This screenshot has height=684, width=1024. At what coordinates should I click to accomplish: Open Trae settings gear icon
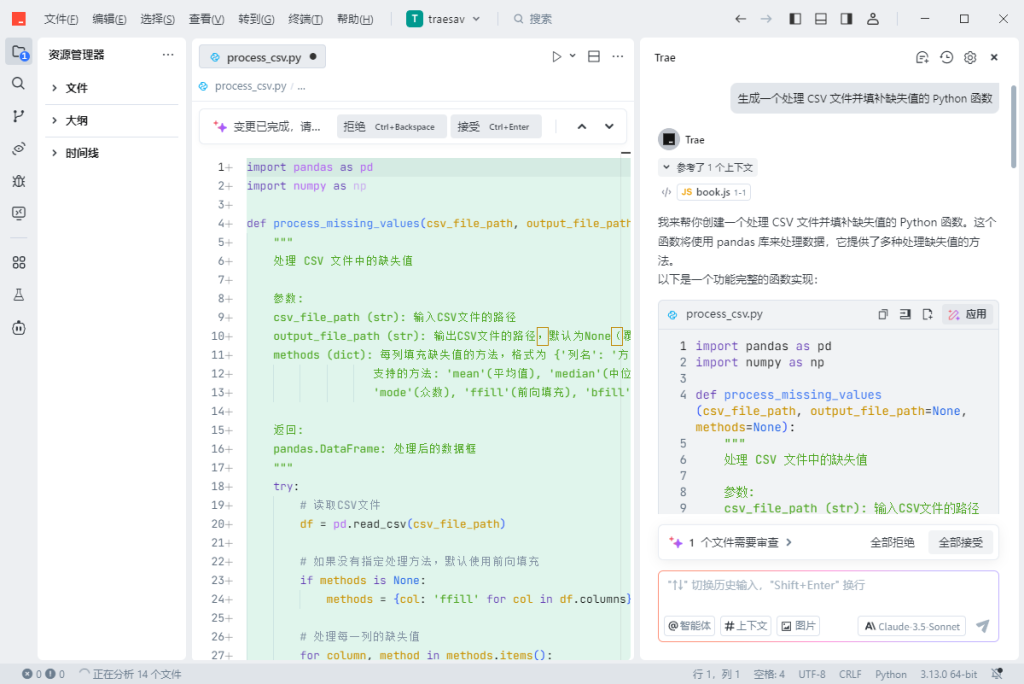click(x=970, y=57)
